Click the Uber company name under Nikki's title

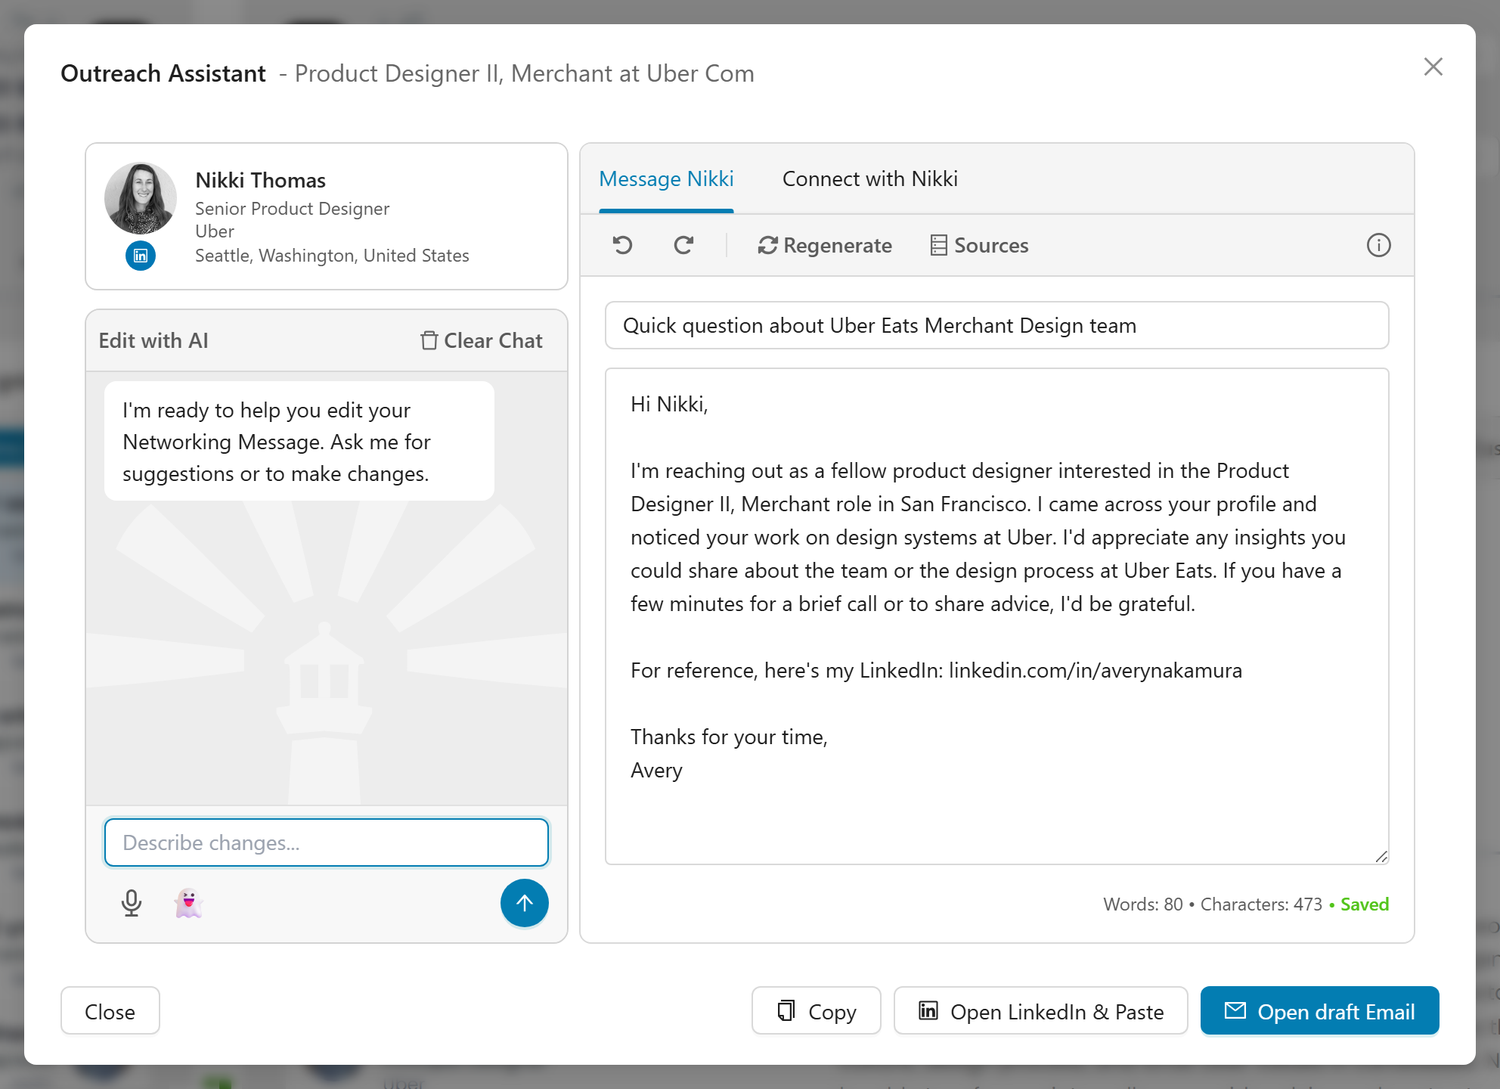215,232
